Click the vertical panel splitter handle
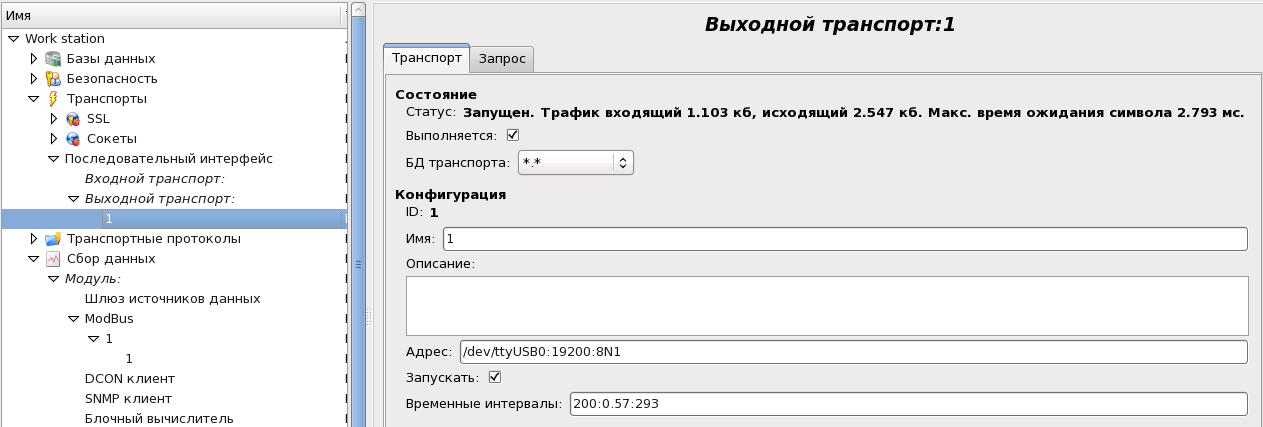This screenshot has width=1263, height=427. pyautogui.click(x=358, y=264)
